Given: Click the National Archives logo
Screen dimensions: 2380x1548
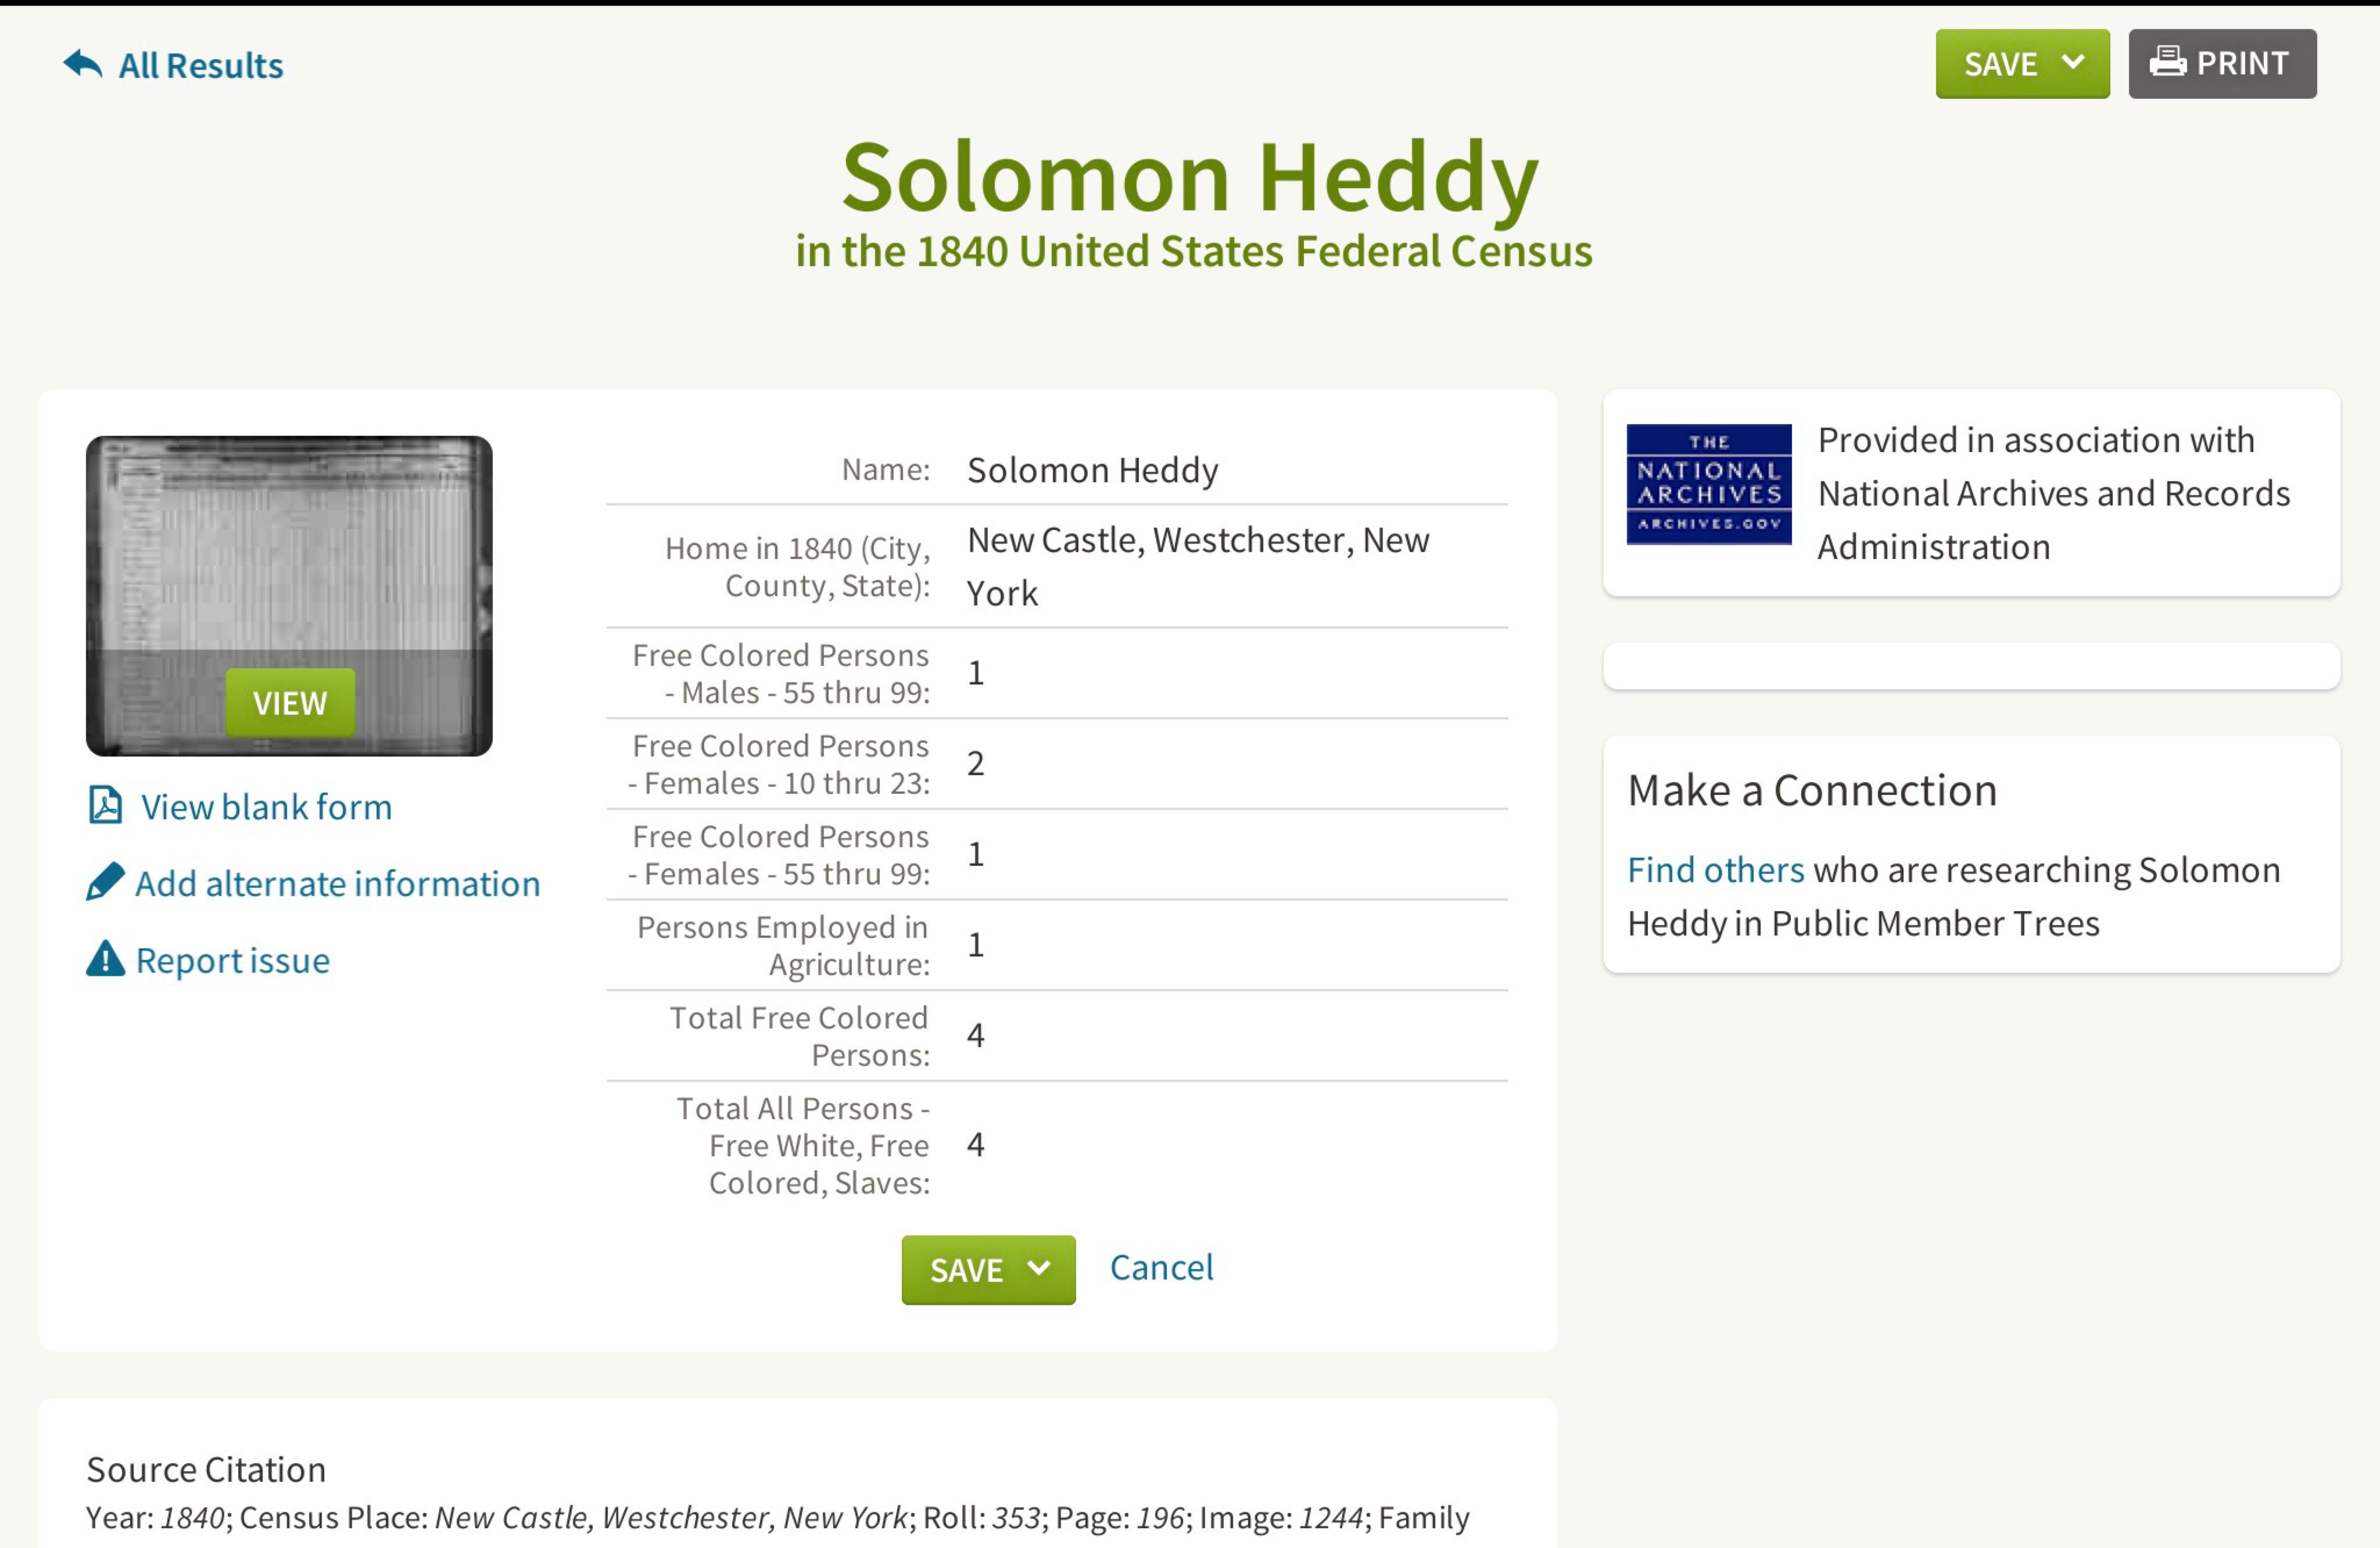Looking at the screenshot, I should (1708, 485).
